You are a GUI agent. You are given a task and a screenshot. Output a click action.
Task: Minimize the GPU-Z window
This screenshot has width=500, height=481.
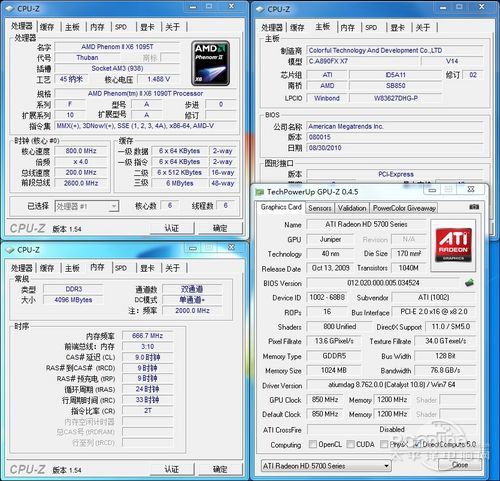tap(432, 190)
